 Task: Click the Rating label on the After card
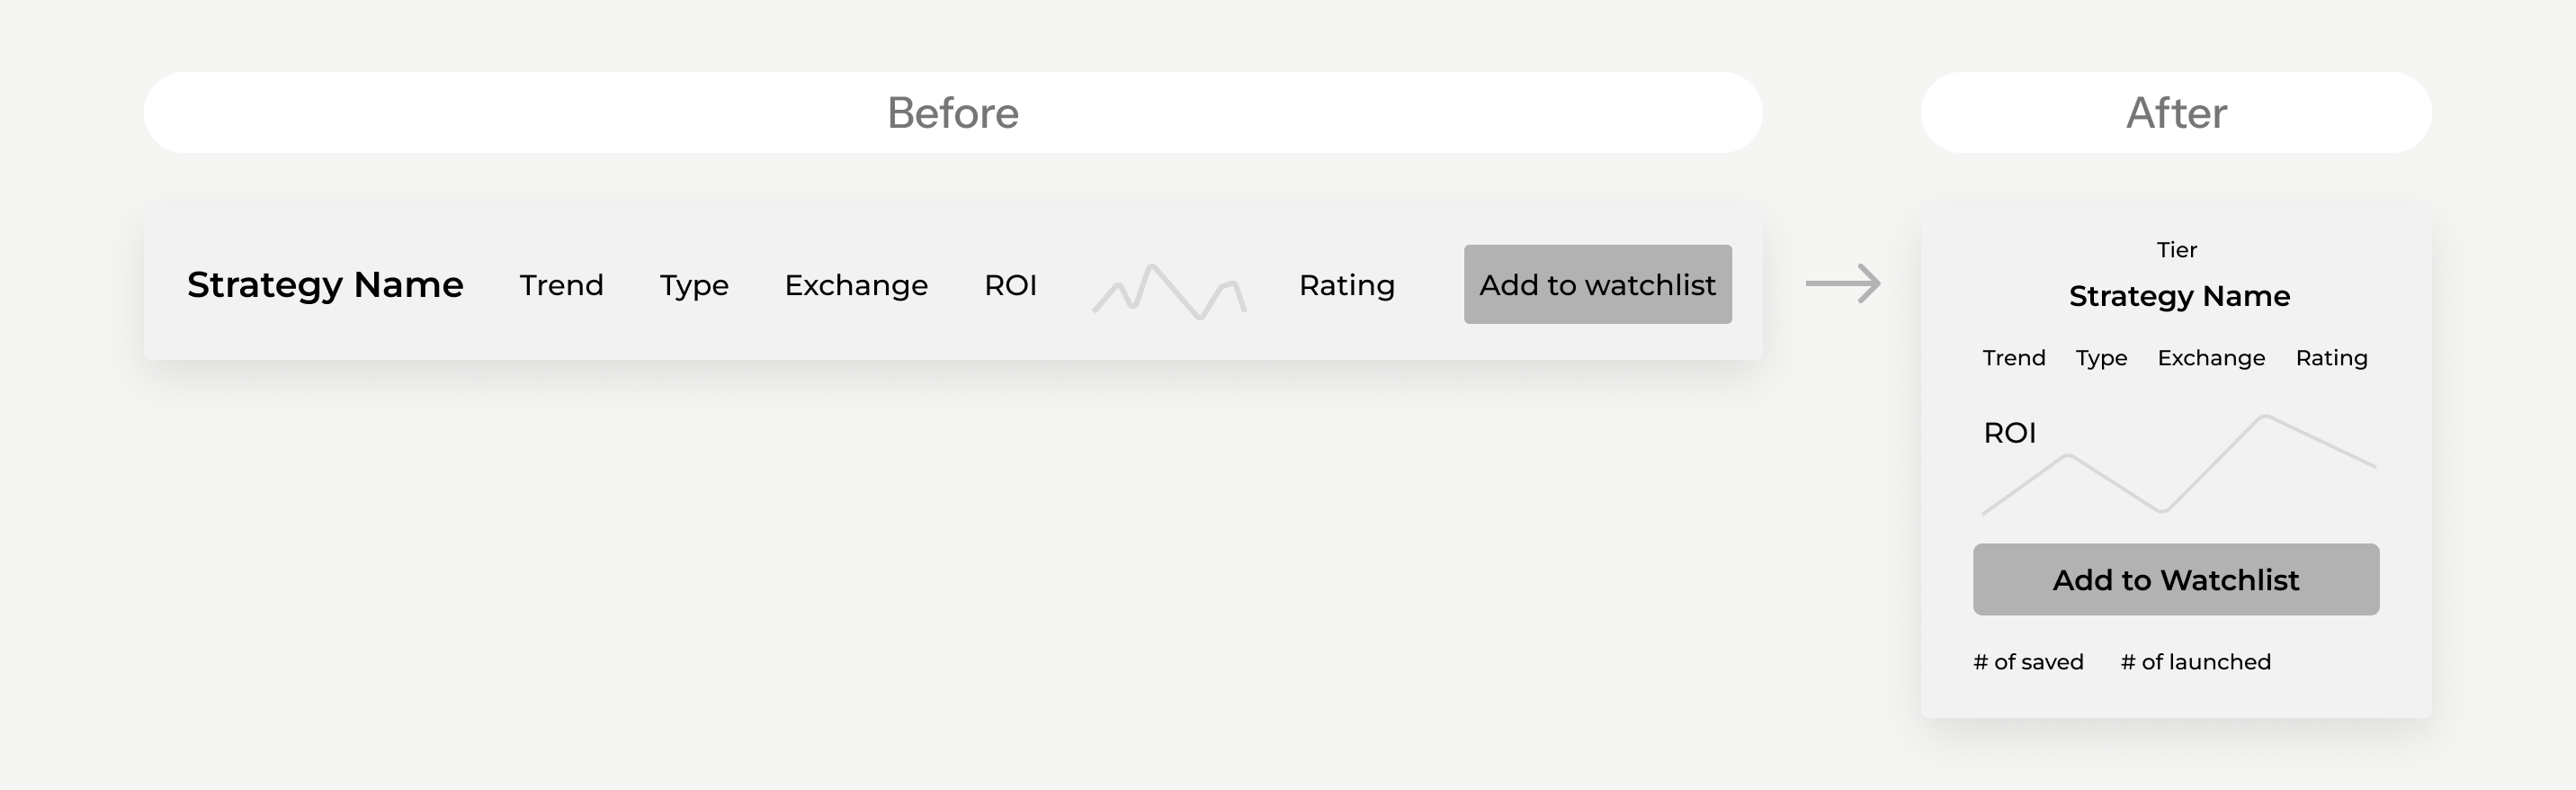click(2331, 358)
